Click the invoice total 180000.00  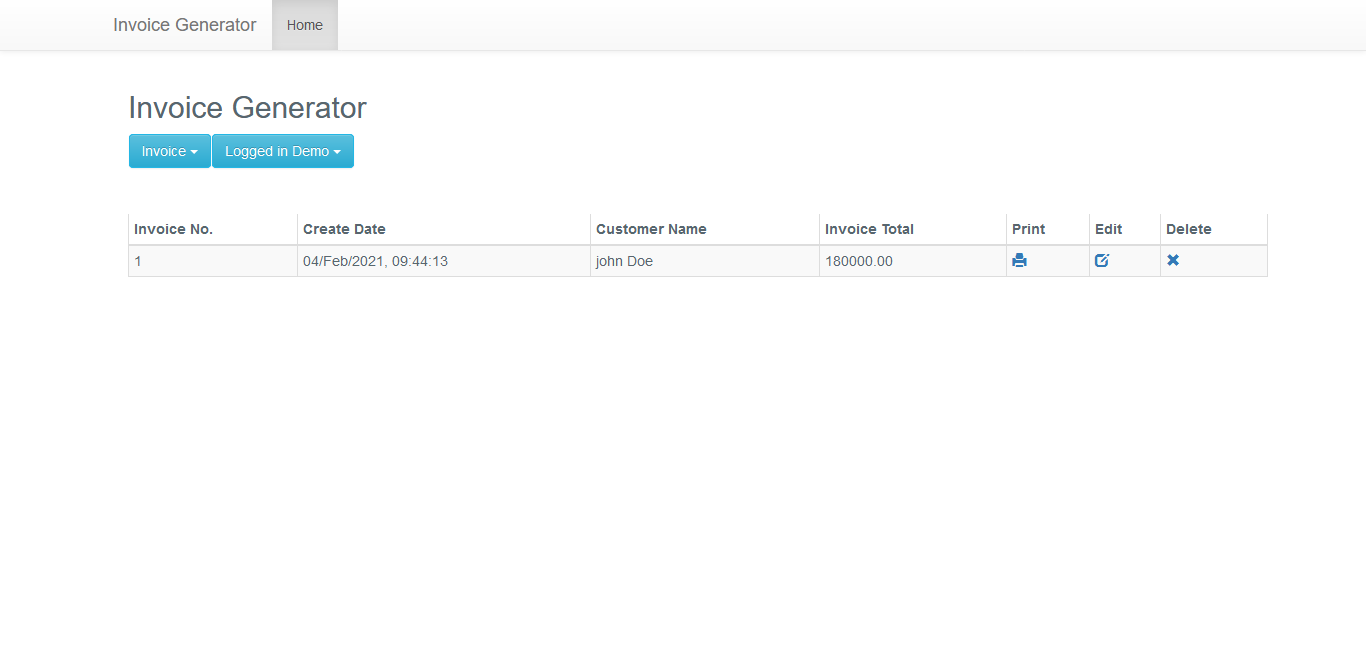[x=859, y=261]
